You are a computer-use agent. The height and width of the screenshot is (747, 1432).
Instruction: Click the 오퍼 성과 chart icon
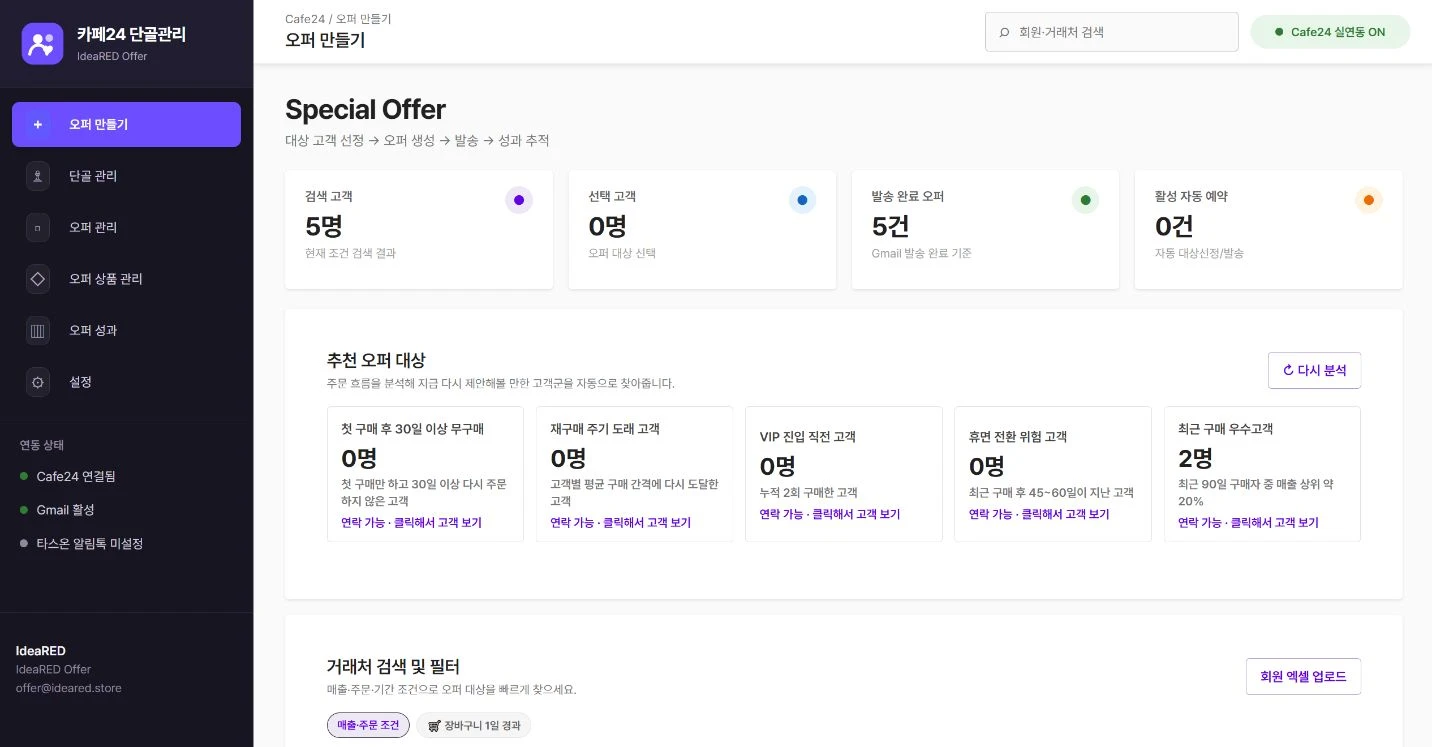38,331
